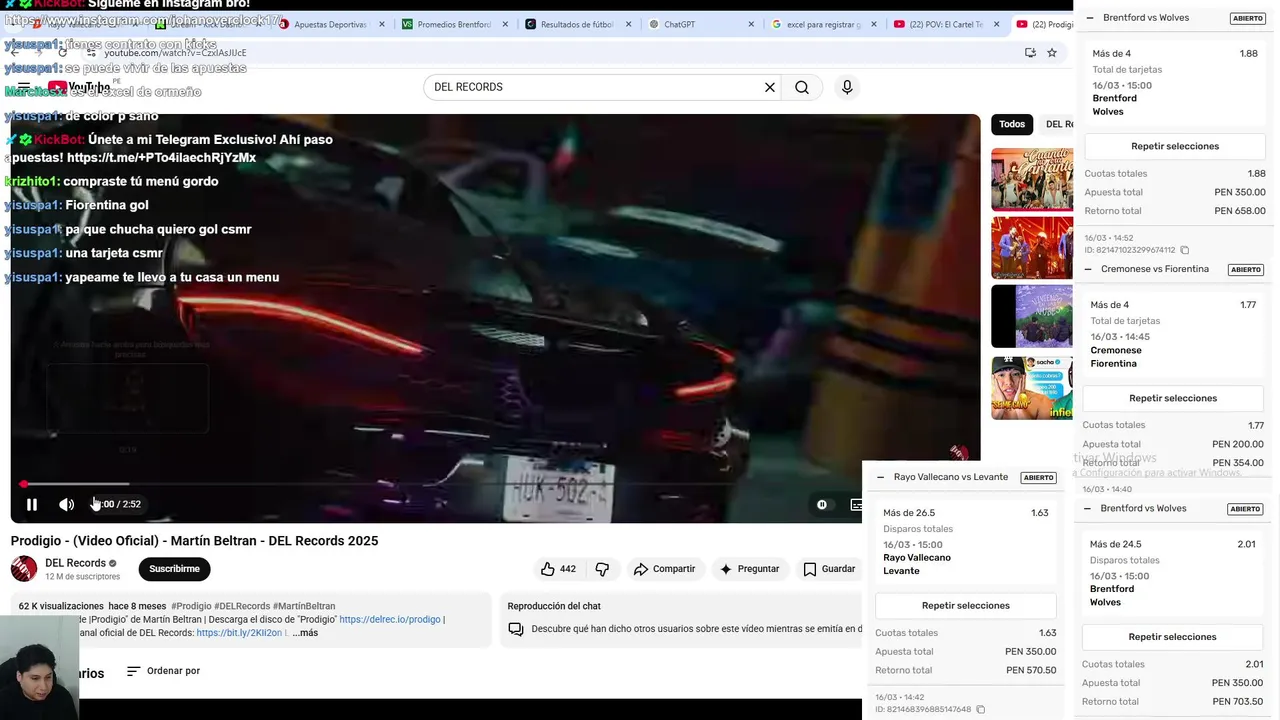Collapse the Brentford vs Wolves 1.88 bet slip

pyautogui.click(x=1088, y=18)
